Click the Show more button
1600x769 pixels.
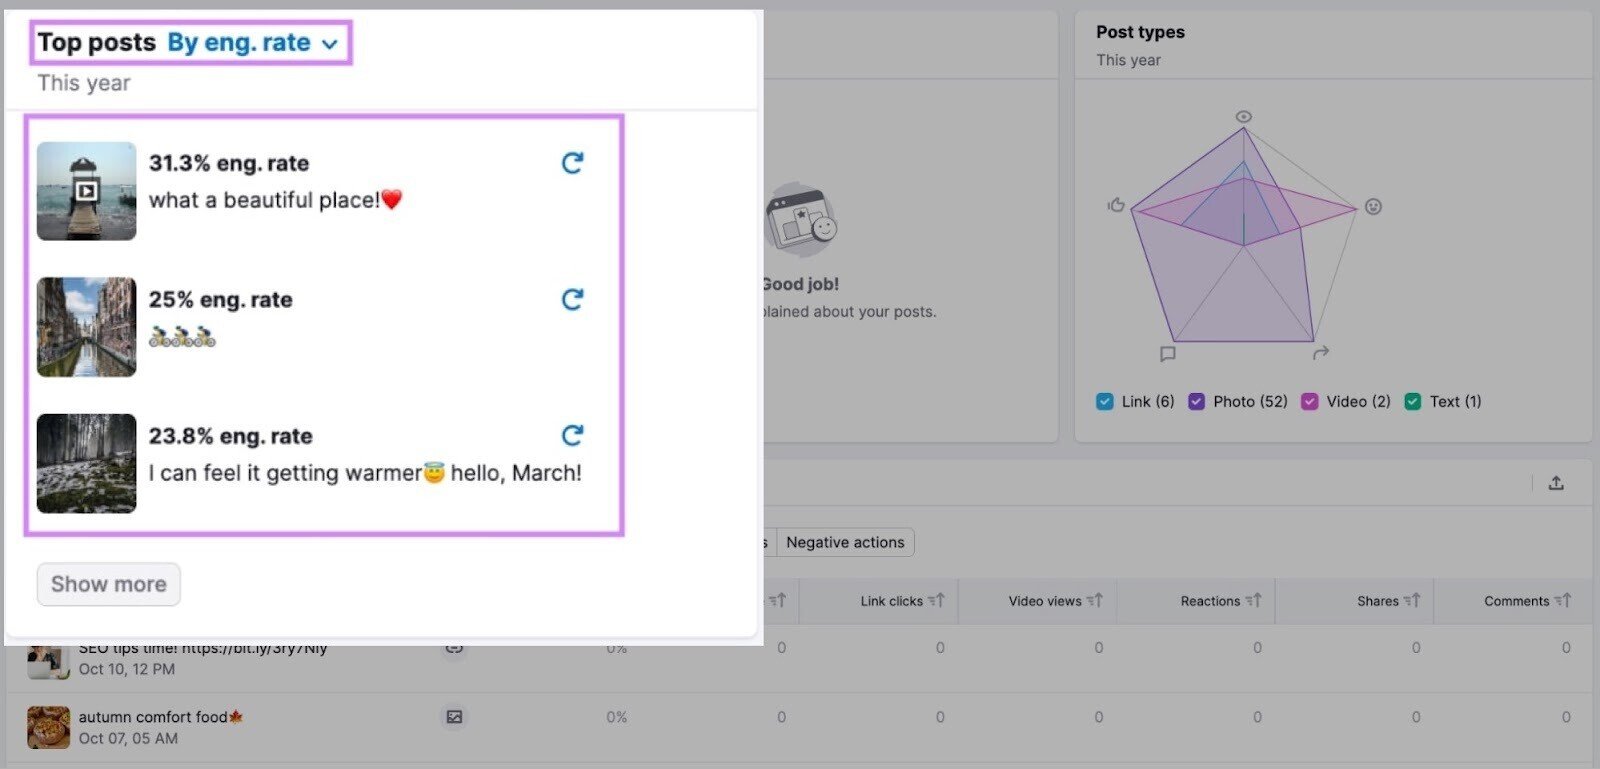108,584
